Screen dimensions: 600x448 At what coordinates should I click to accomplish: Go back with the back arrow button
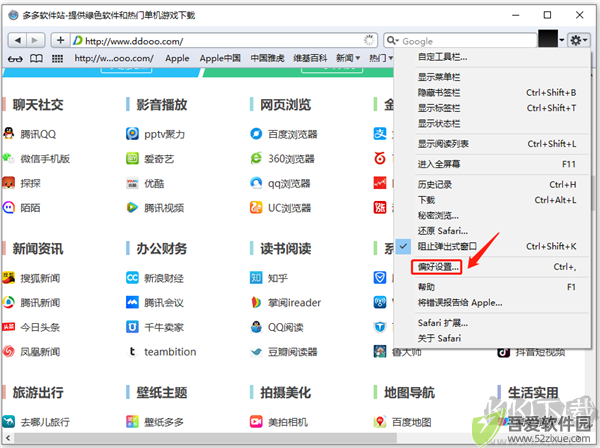click(x=17, y=40)
